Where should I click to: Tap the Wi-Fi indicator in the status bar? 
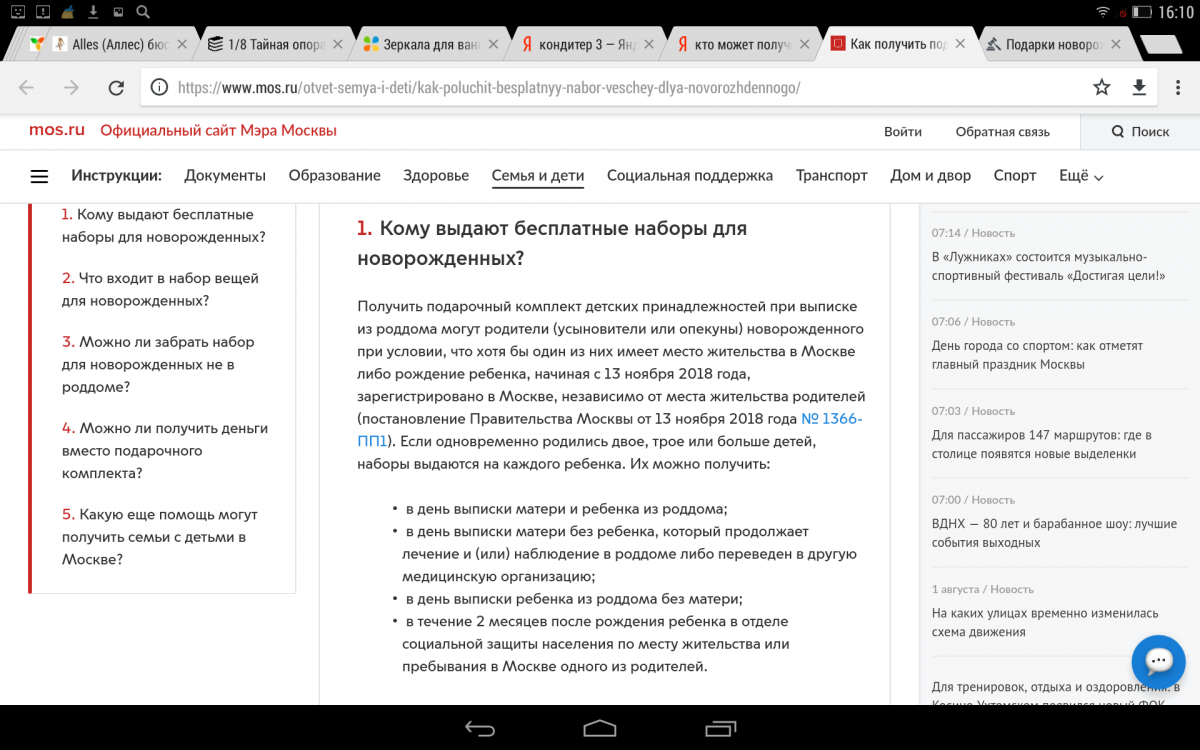click(1103, 12)
